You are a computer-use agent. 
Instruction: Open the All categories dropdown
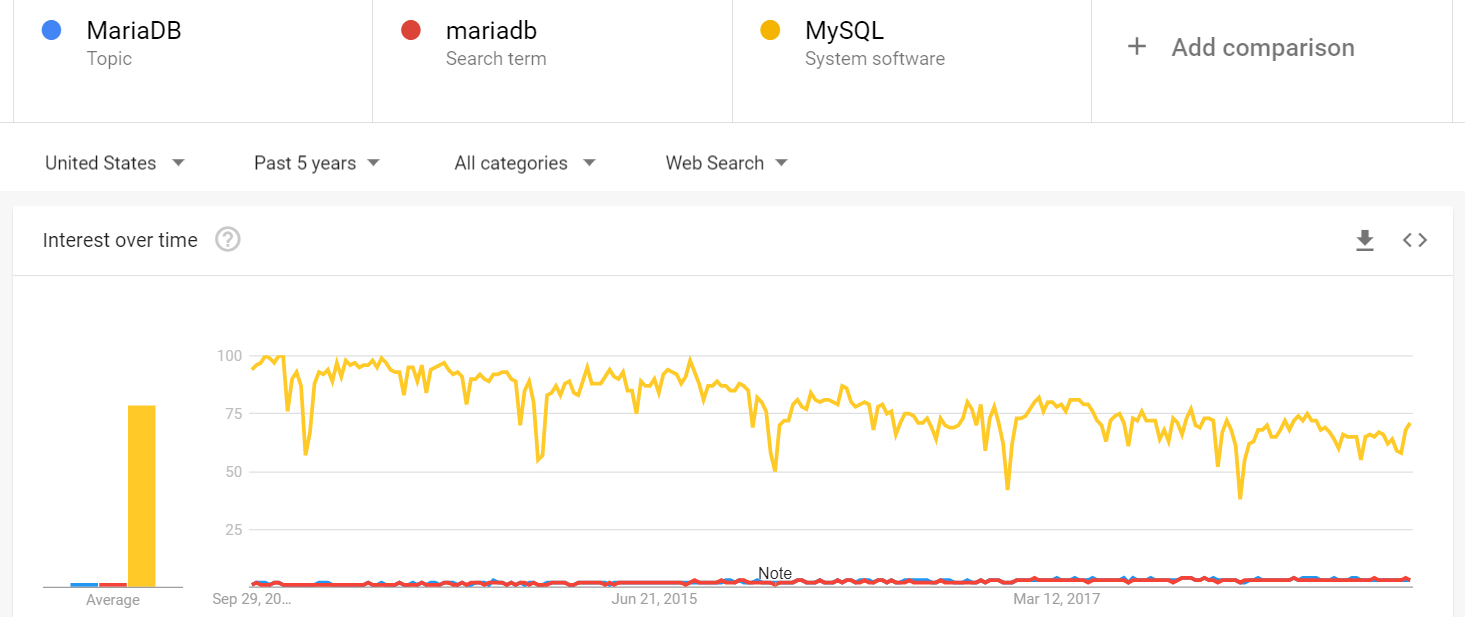point(524,162)
